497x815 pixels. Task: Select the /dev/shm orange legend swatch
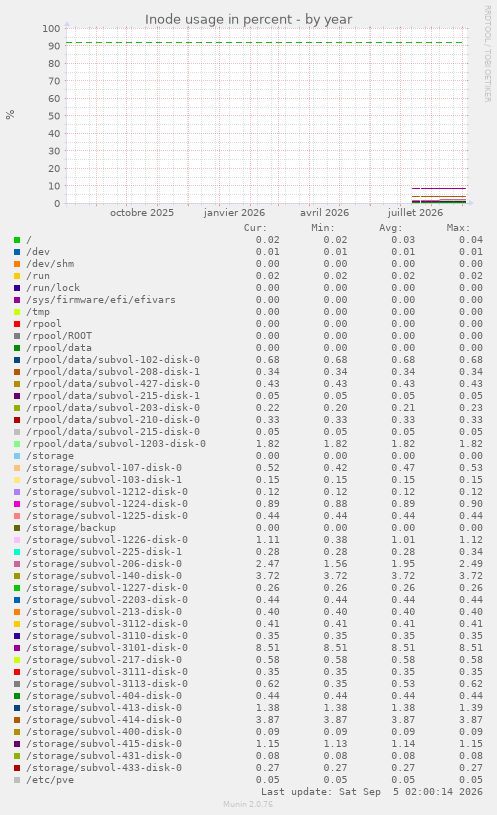pyautogui.click(x=17, y=264)
